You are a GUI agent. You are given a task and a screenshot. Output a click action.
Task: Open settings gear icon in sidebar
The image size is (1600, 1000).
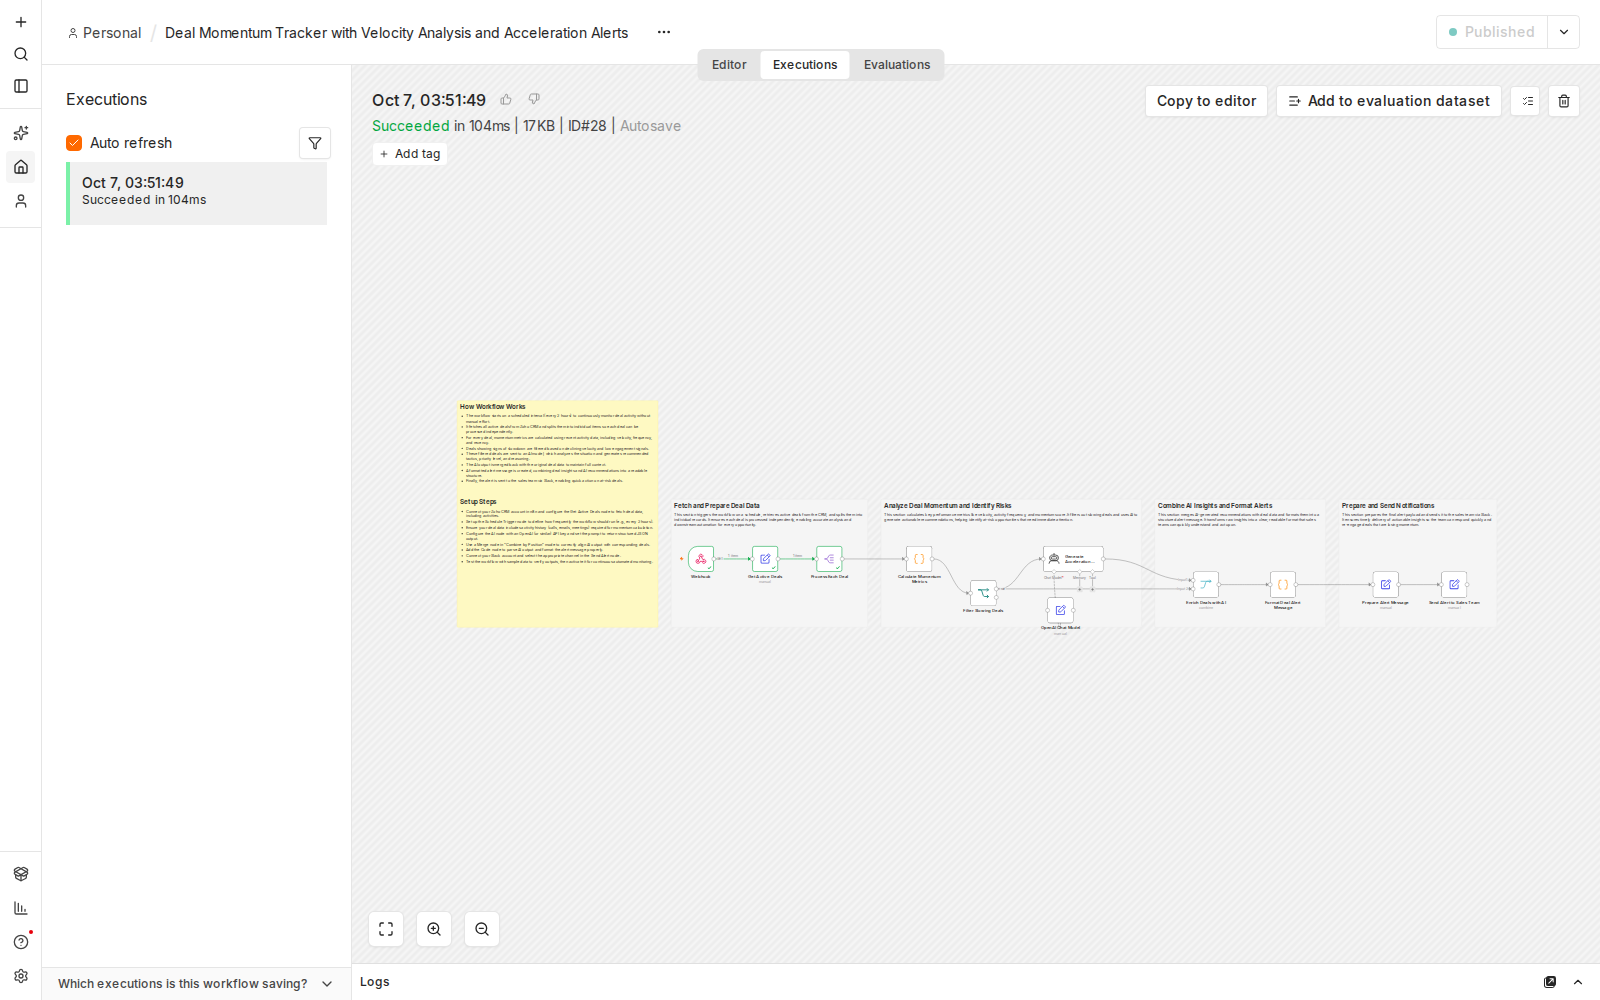[21, 976]
